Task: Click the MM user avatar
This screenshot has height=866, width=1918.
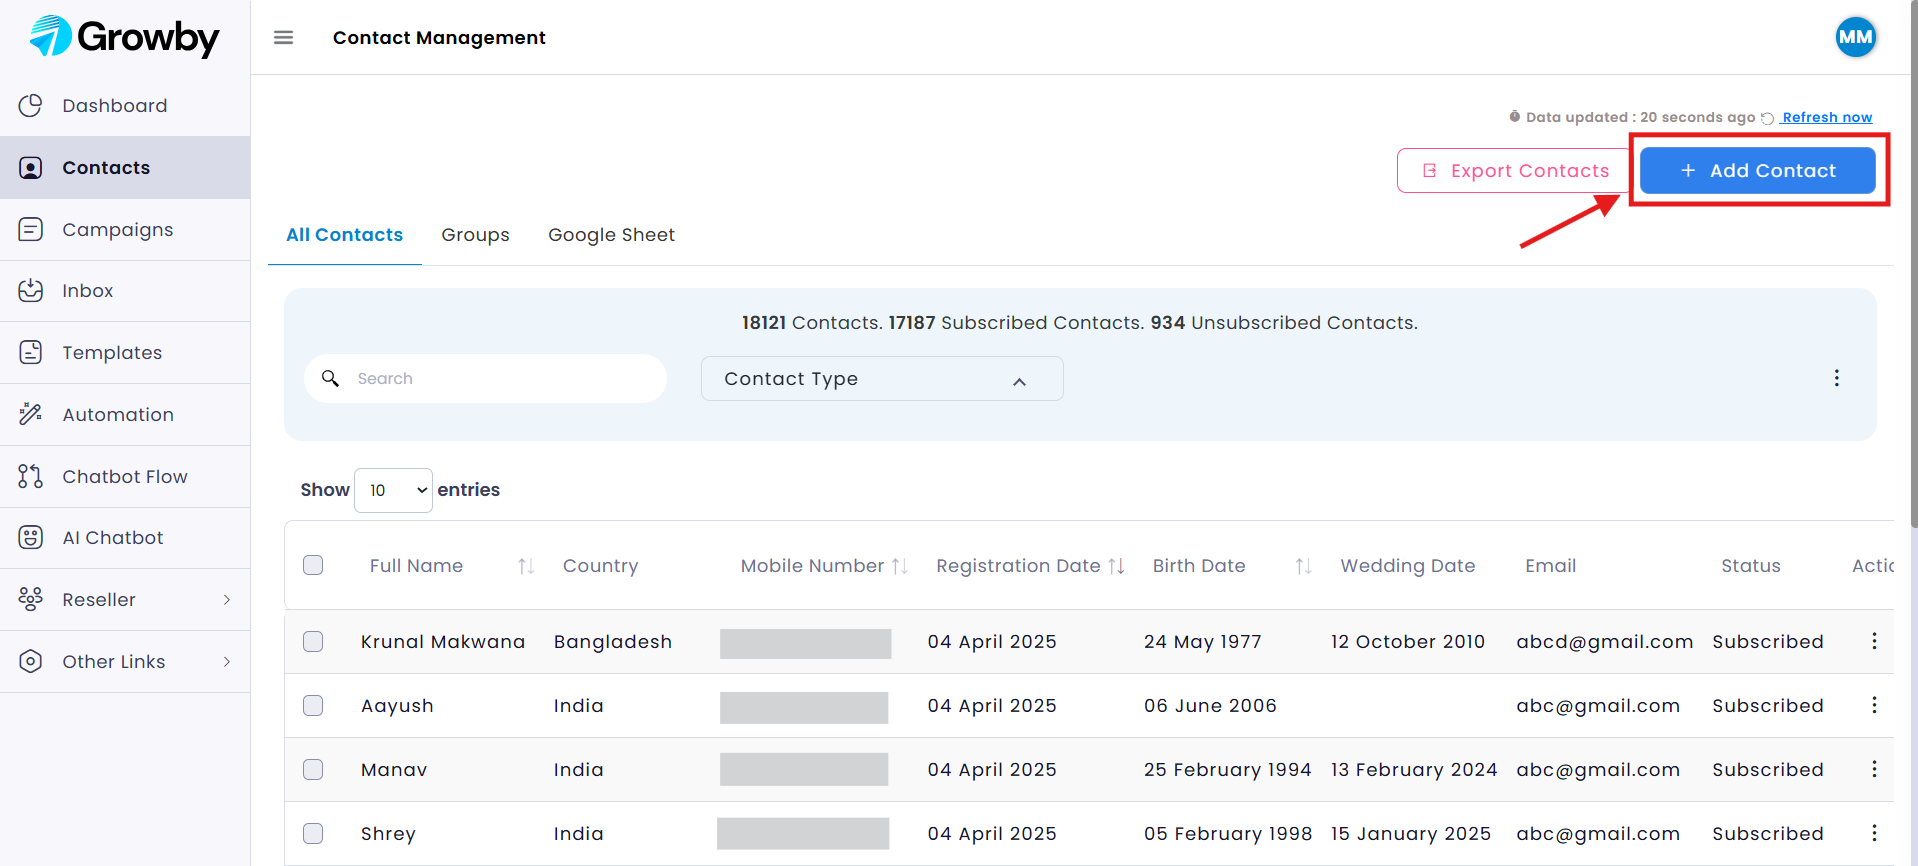Action: [x=1854, y=38]
